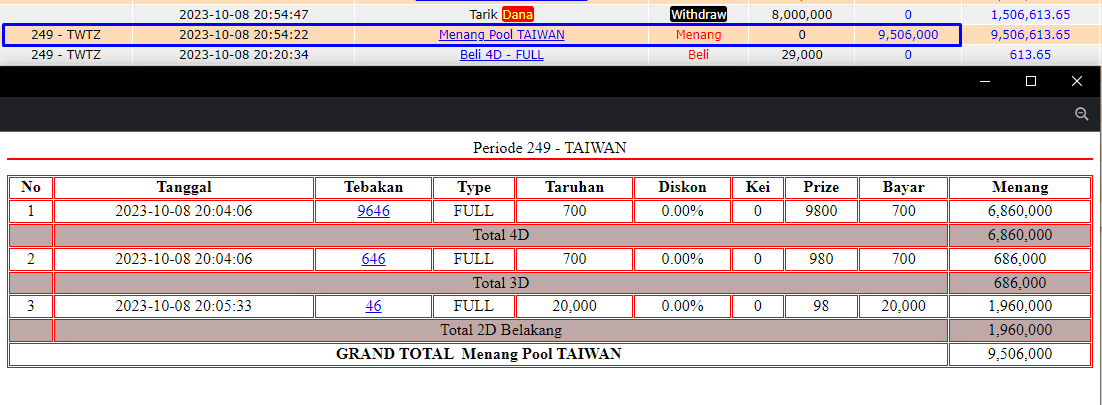
Task: Open the Menang Pool TAIWAN link
Action: tap(501, 34)
